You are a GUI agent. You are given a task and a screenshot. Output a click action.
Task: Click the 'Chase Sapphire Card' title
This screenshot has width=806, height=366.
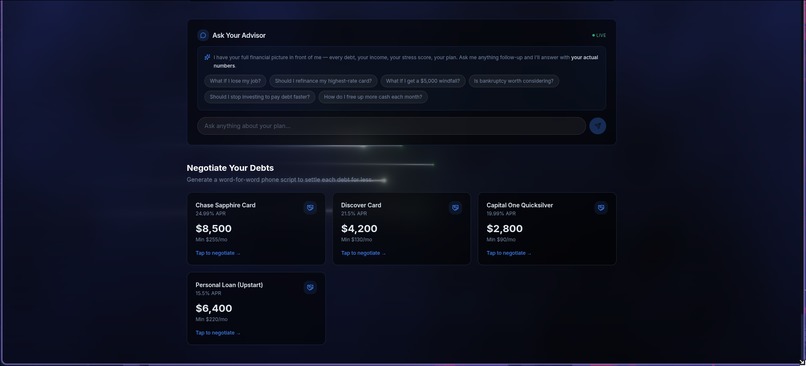pos(225,205)
